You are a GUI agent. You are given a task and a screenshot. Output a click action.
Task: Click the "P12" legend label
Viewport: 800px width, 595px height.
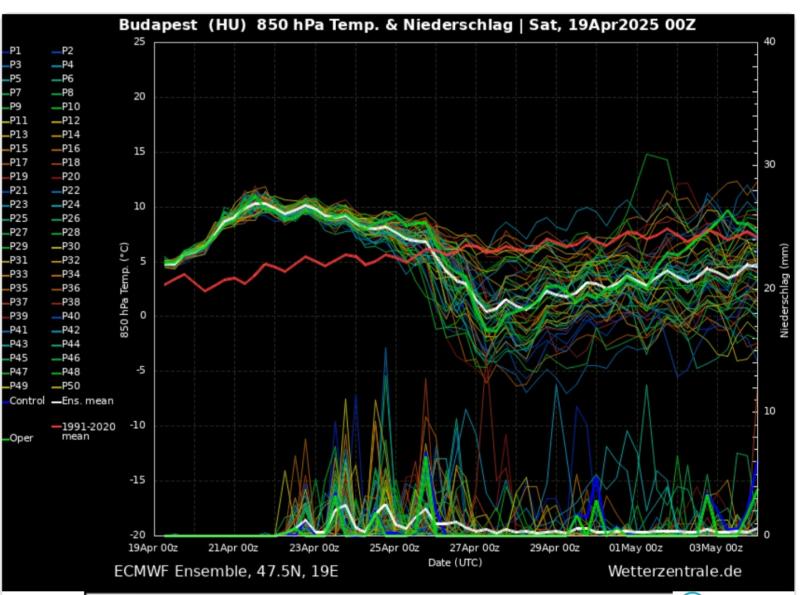click(x=66, y=120)
